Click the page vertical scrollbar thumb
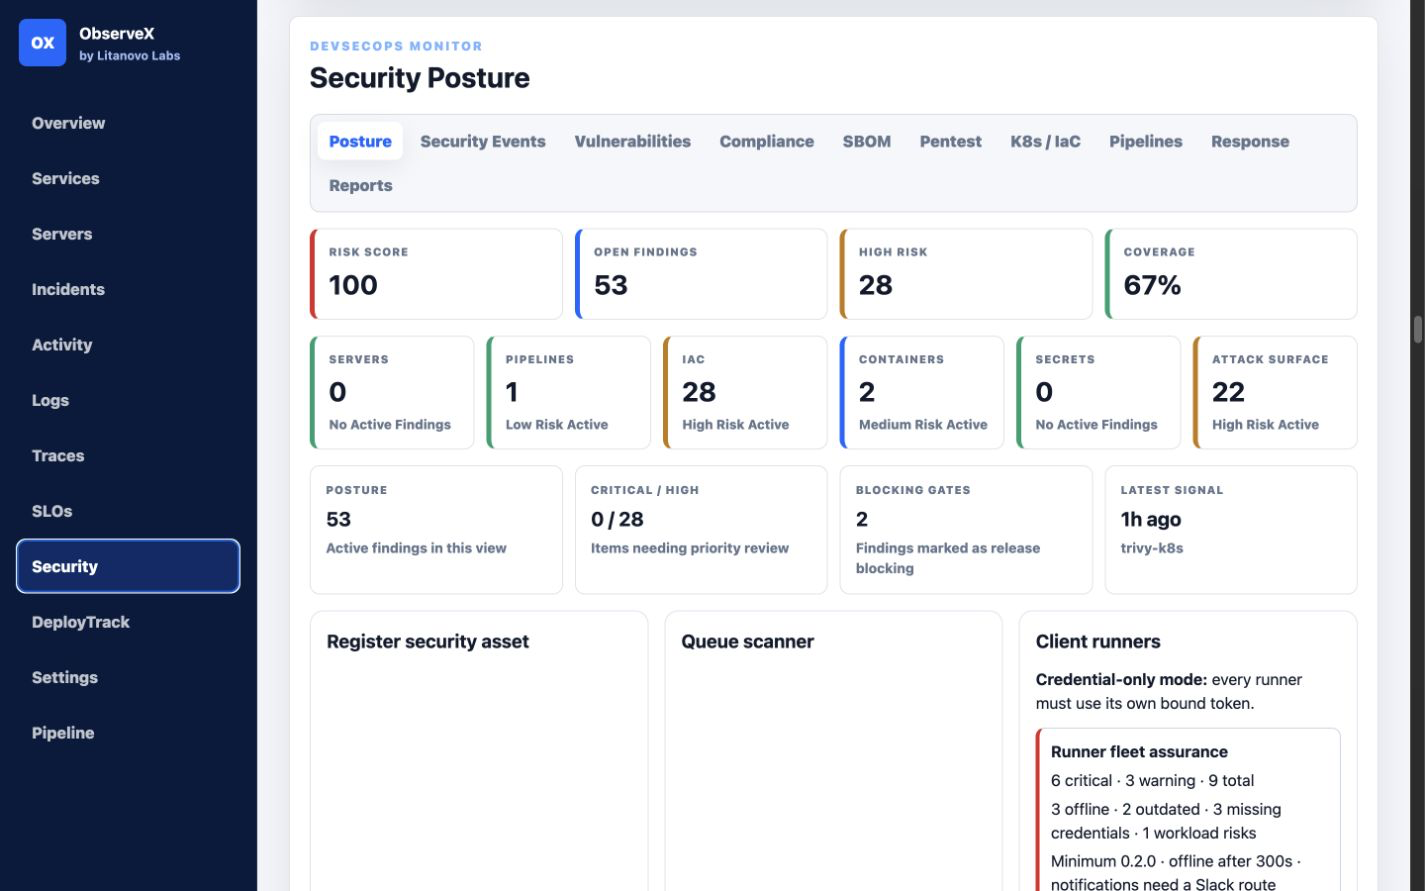 [x=1417, y=329]
